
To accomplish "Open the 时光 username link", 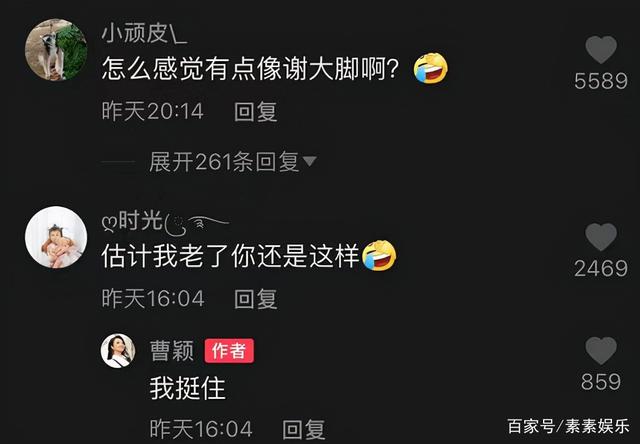I will click(x=165, y=222).
